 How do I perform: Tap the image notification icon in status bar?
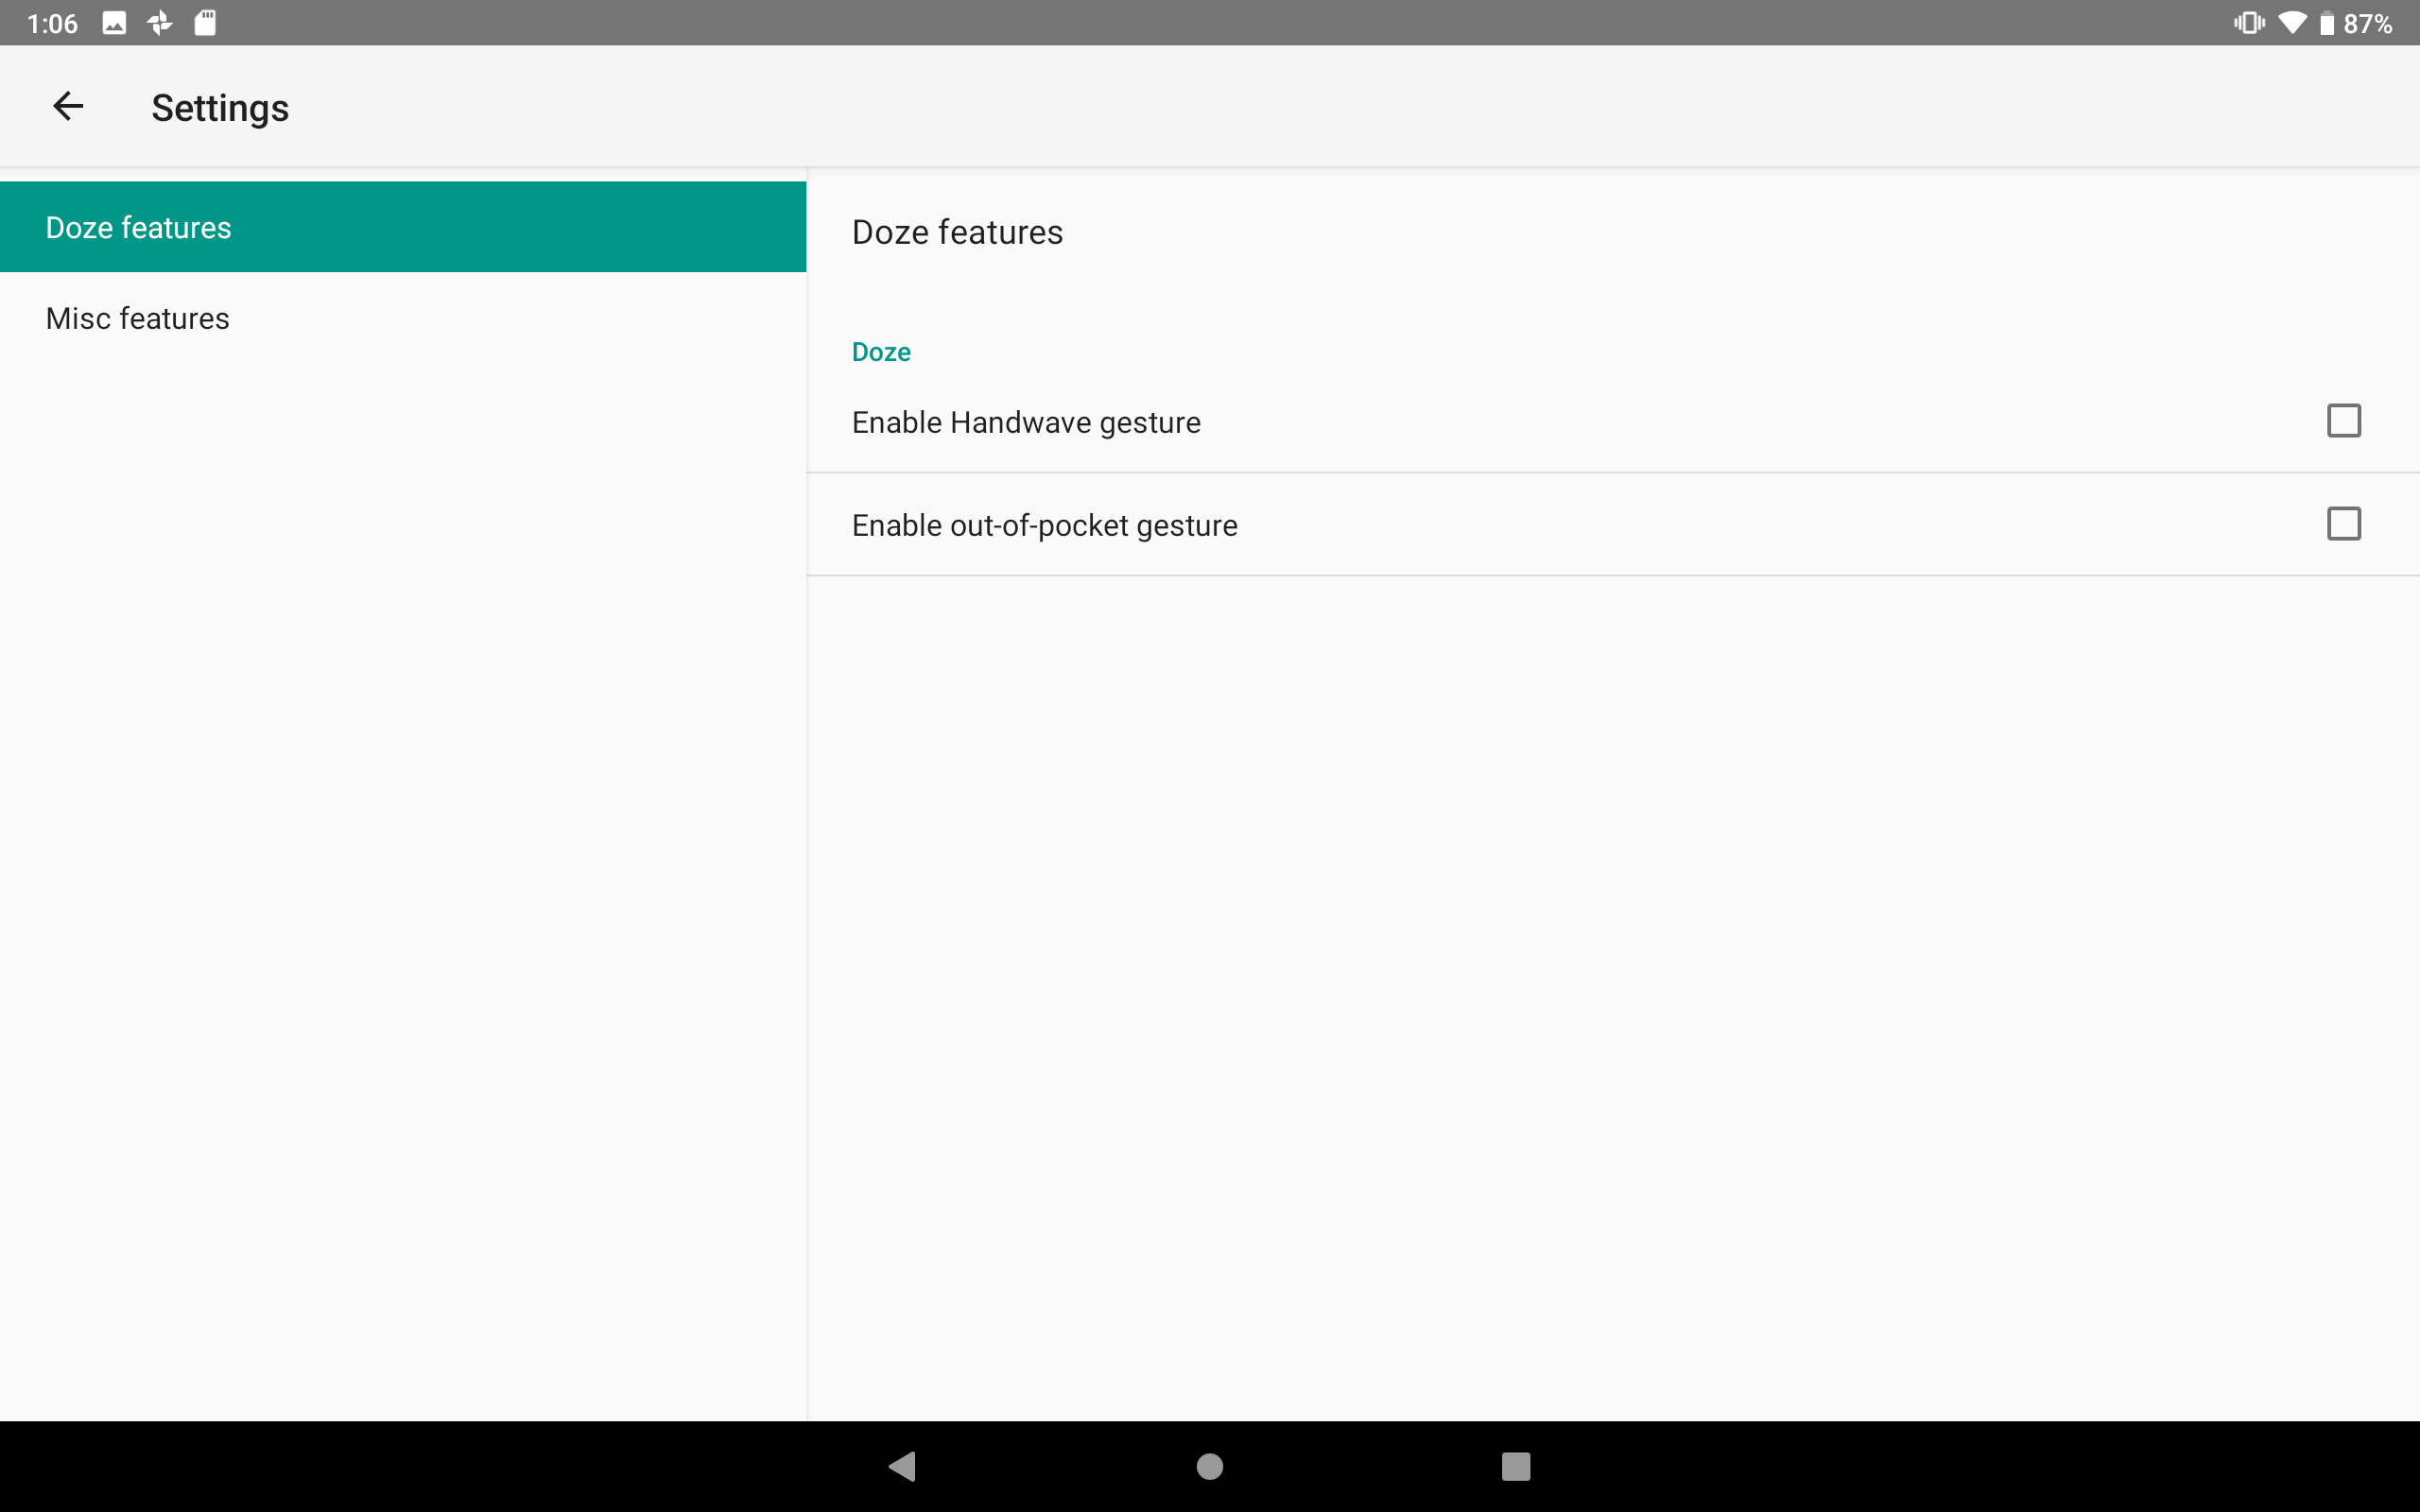coord(114,23)
